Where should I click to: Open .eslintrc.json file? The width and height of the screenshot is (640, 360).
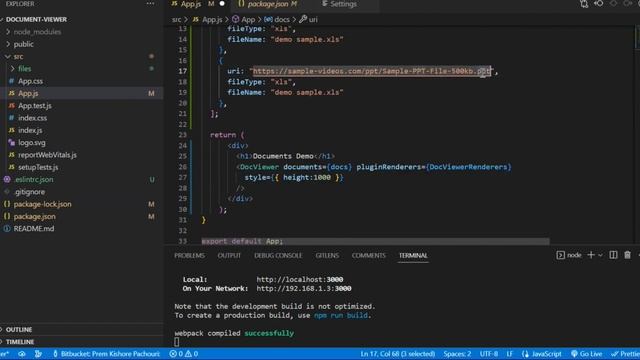click(x=33, y=179)
